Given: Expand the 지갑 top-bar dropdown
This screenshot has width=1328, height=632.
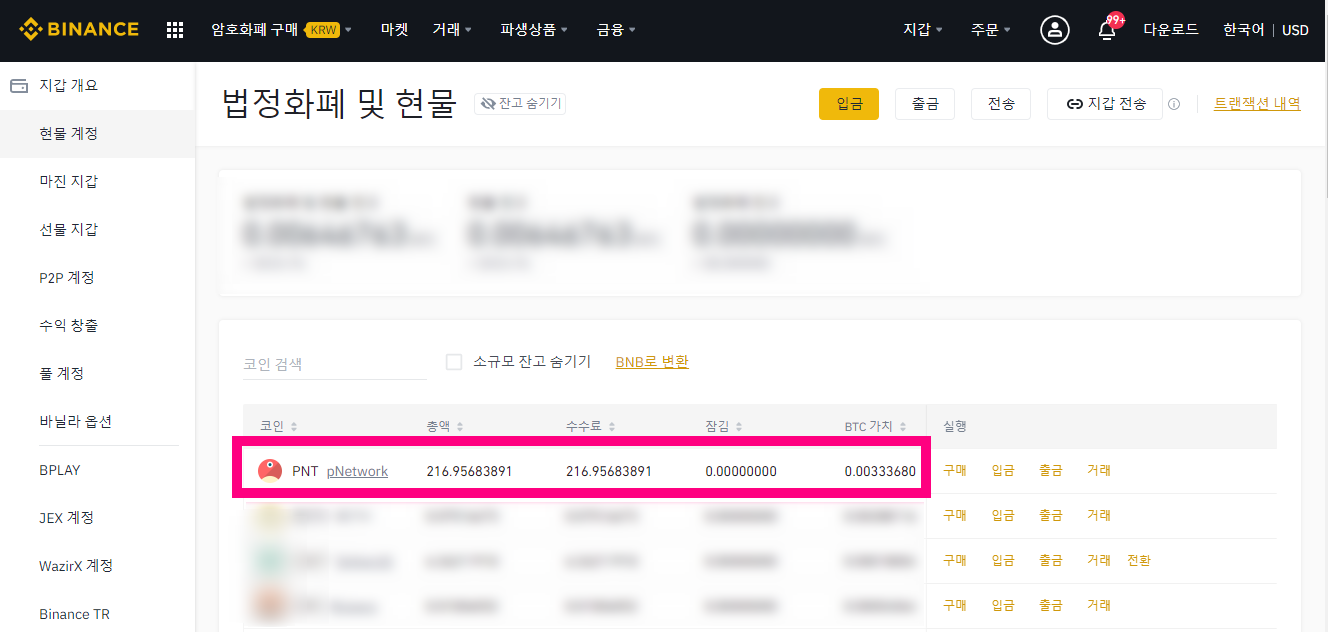Looking at the screenshot, I should [923, 30].
